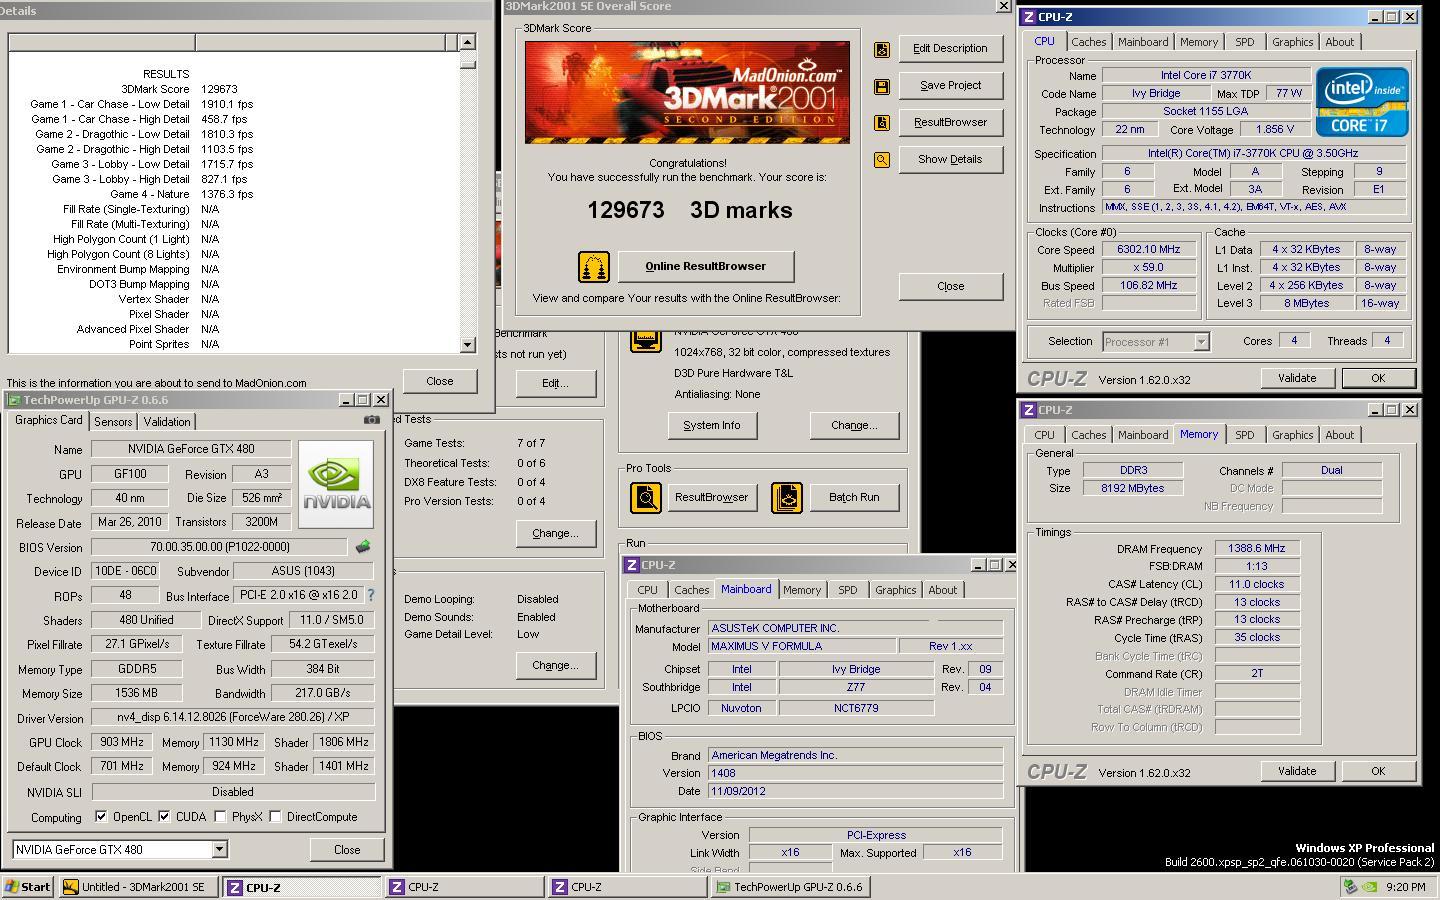Click the Online ResultBrowser button
Screen dimensions: 1440x900
(706, 266)
